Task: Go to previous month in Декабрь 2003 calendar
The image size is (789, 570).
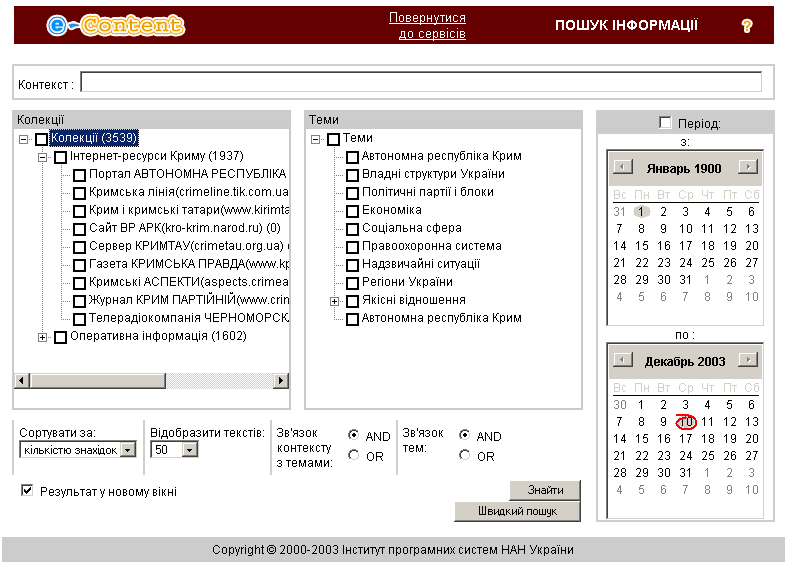Action: click(x=622, y=360)
